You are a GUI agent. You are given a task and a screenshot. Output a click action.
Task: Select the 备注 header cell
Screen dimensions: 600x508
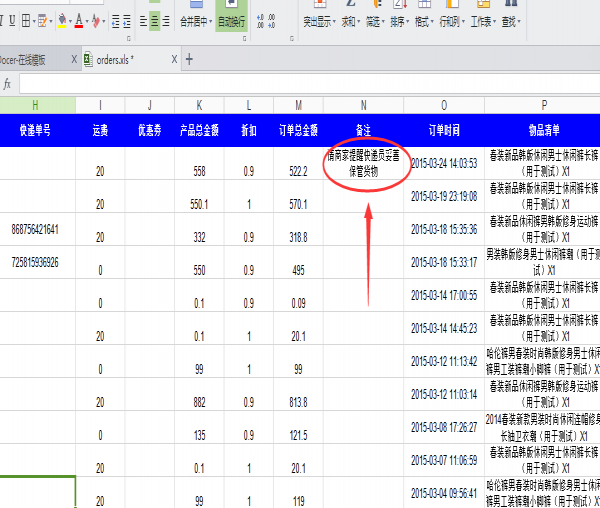[x=363, y=129]
